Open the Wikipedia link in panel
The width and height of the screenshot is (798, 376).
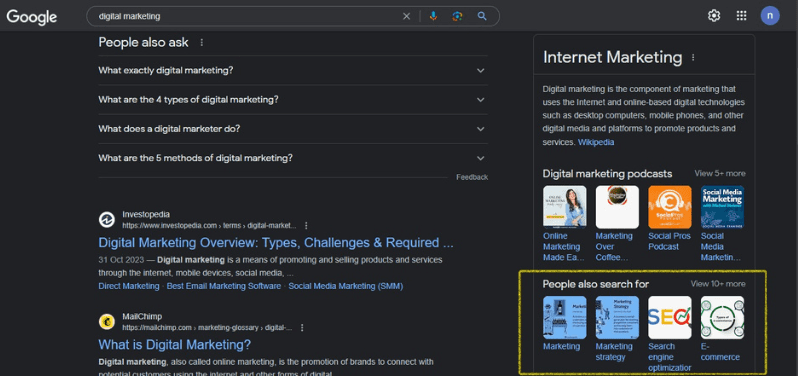point(595,142)
